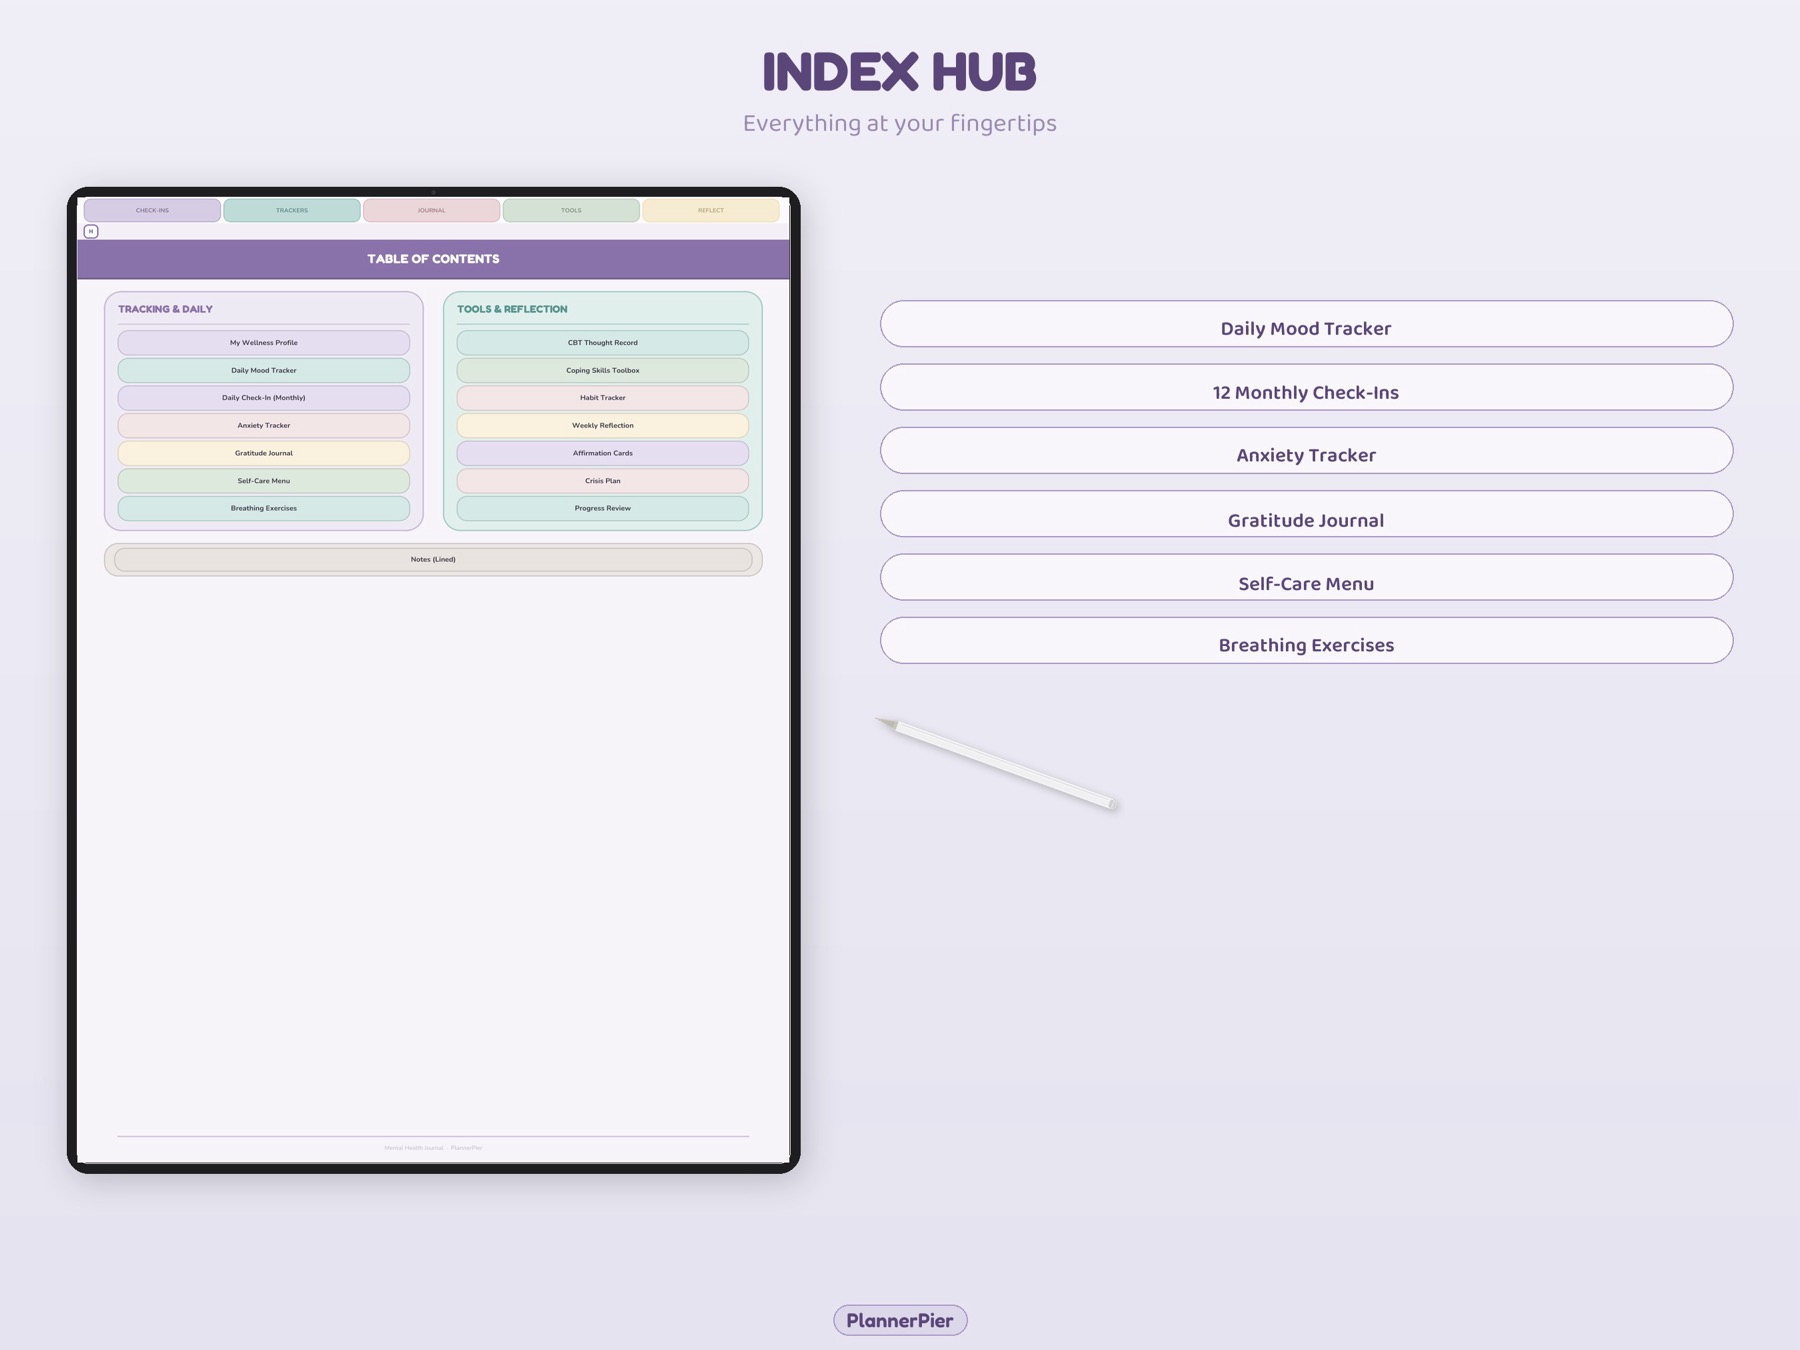Open the Gratitude Journal entry link
1800x1350 pixels.
coord(263,452)
